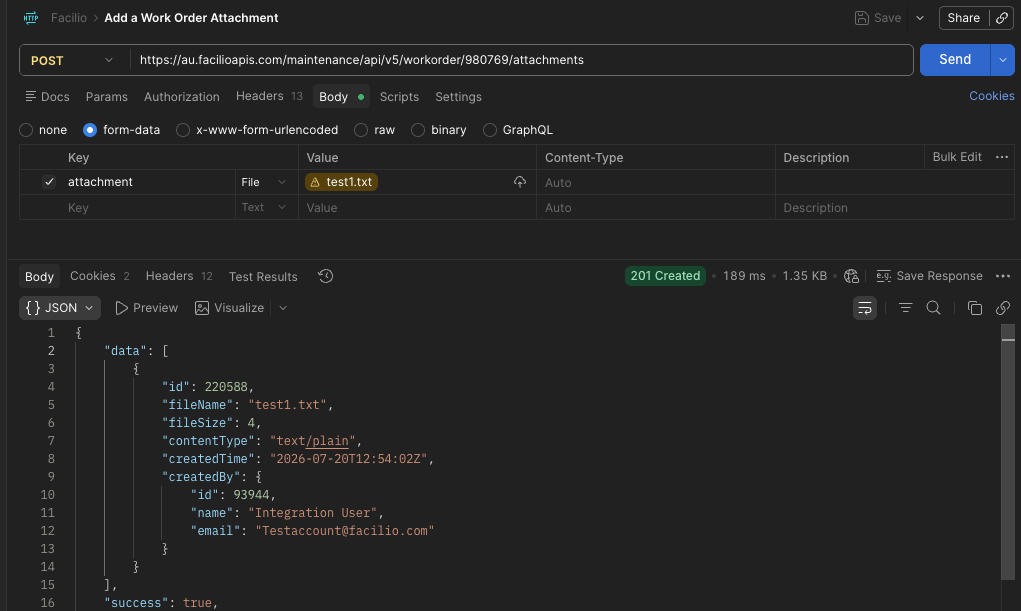Screen dimensions: 1021x611
Task: Click Bulk Edit for form-data
Action: (x=957, y=157)
